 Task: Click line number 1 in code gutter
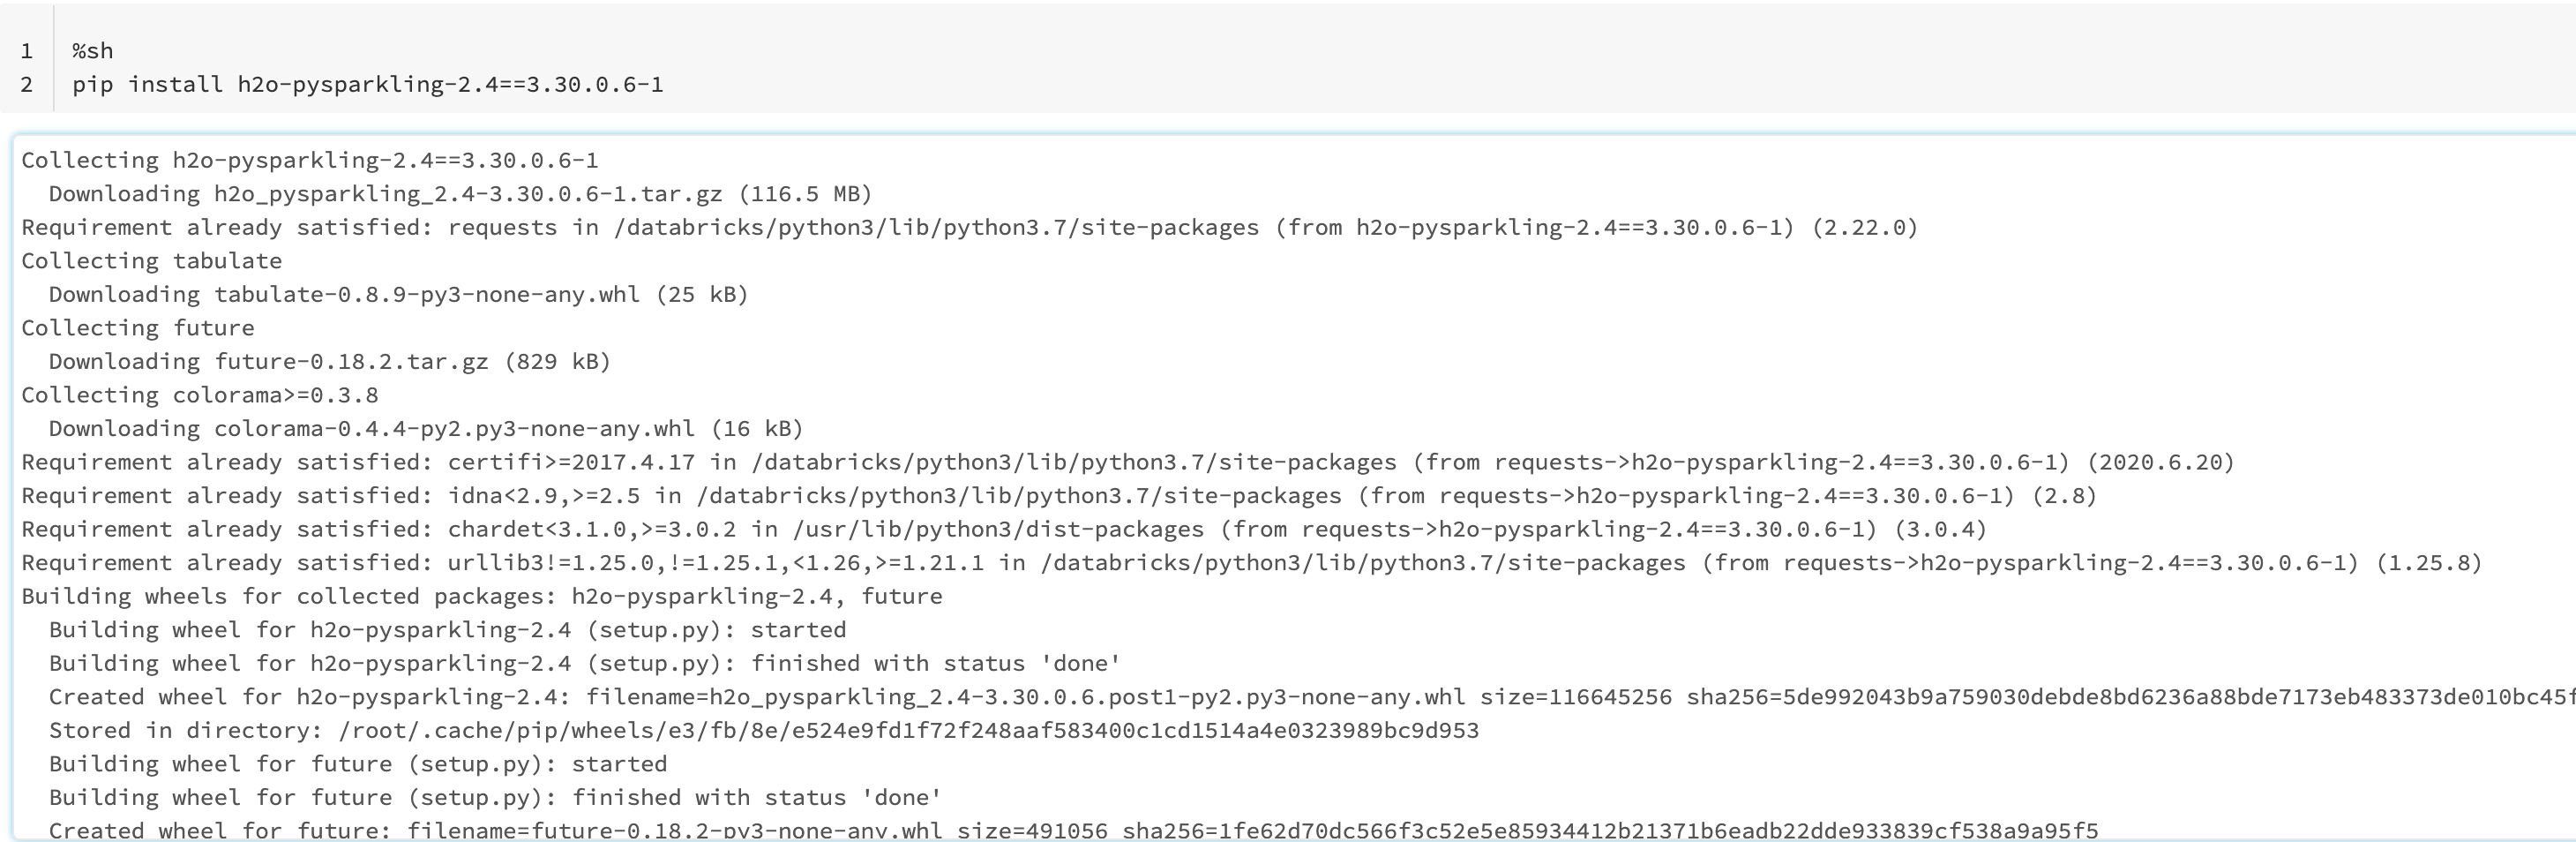click(x=27, y=51)
